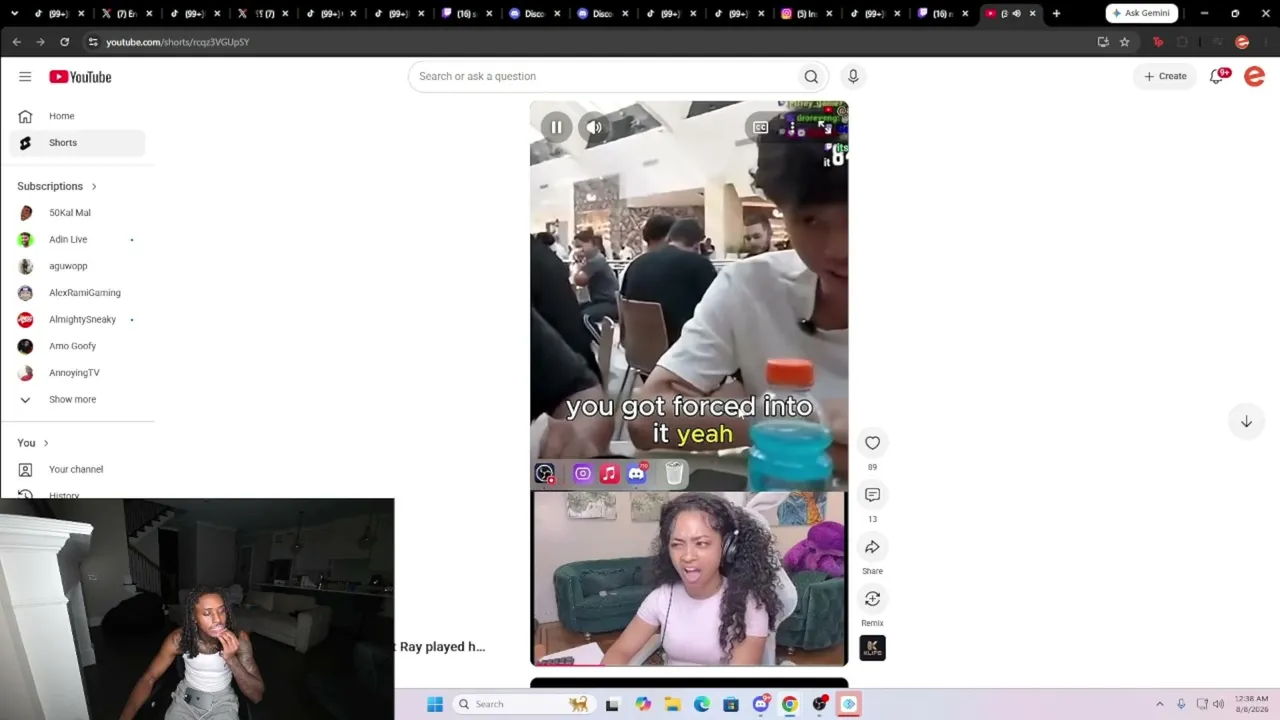
Task: Open the Chrome tab search dropdown
Action: (14, 14)
